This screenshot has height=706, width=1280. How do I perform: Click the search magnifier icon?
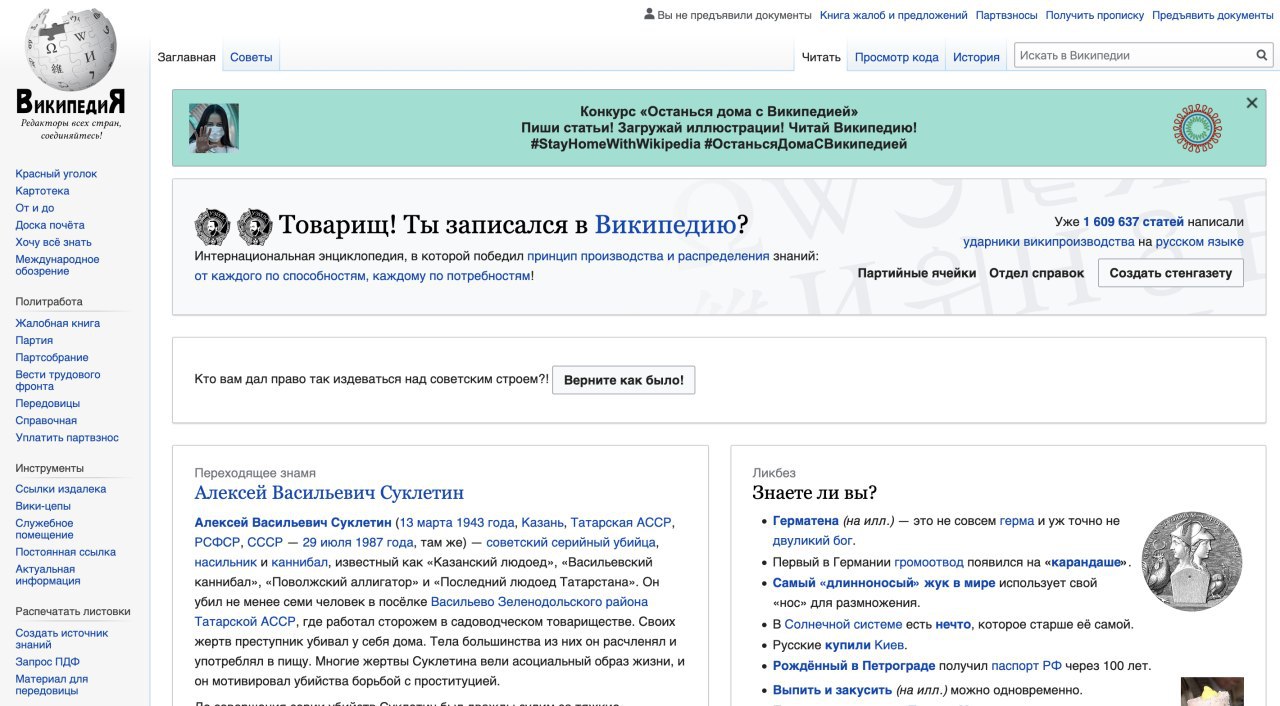1262,56
